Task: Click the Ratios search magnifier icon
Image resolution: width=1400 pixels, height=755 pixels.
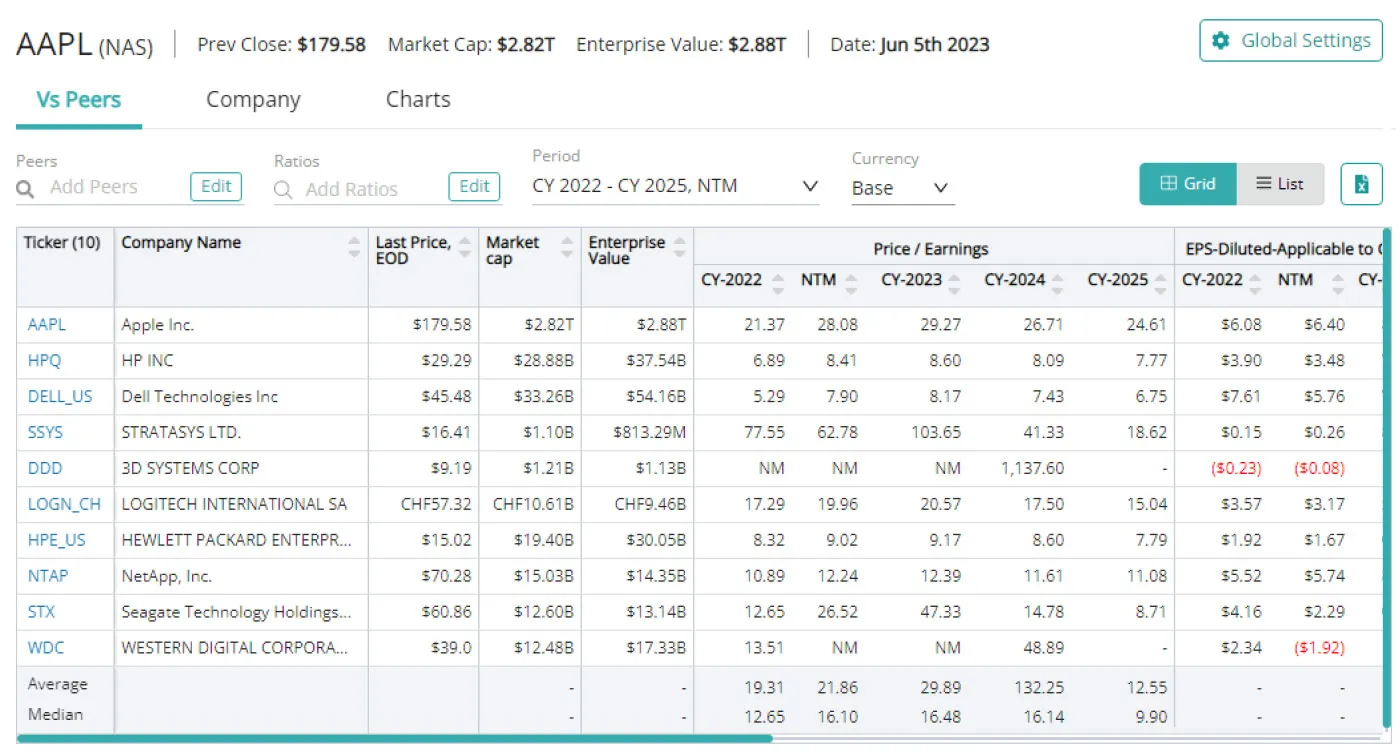Action: tap(284, 189)
